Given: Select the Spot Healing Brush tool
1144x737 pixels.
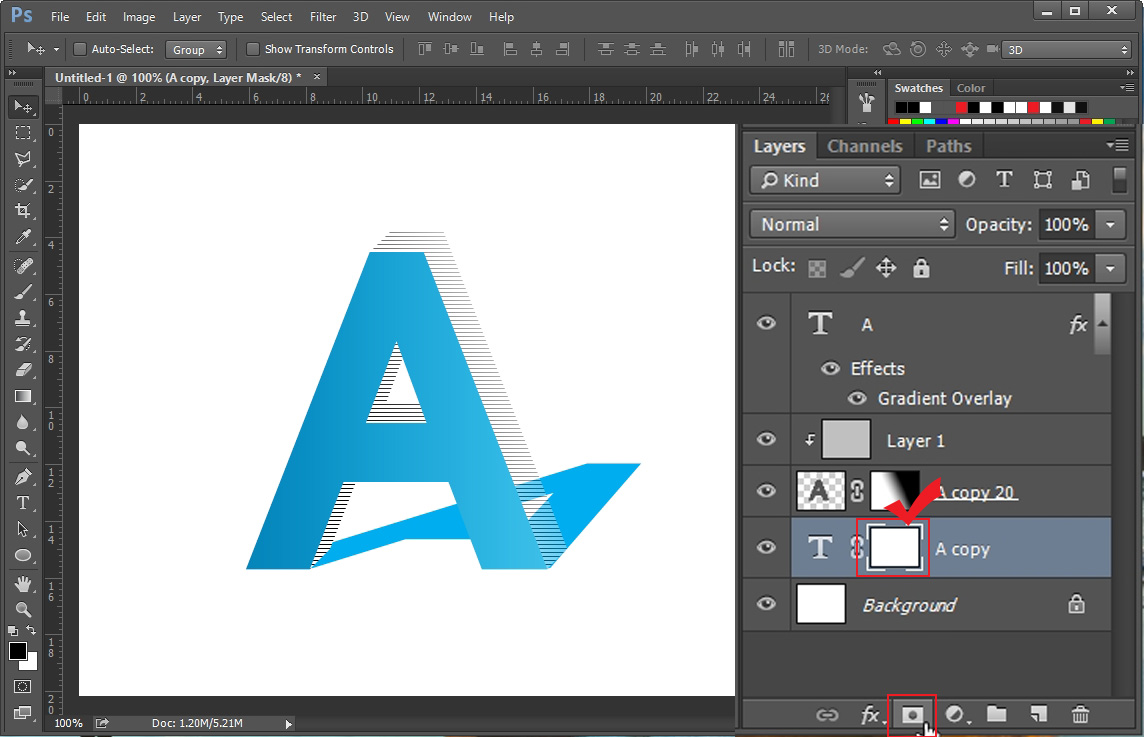Looking at the screenshot, I should pyautogui.click(x=23, y=265).
